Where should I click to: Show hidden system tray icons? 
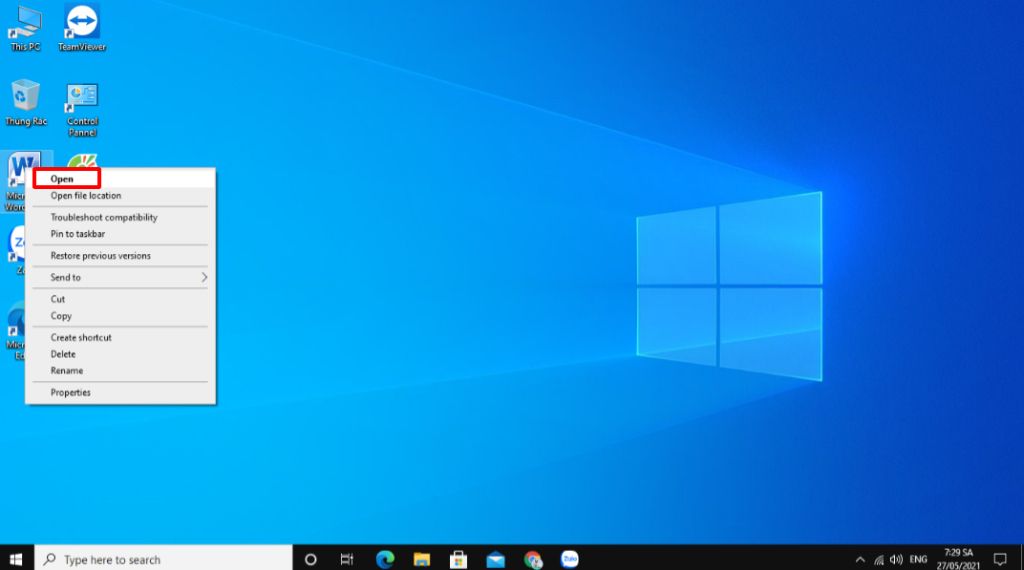(860, 560)
